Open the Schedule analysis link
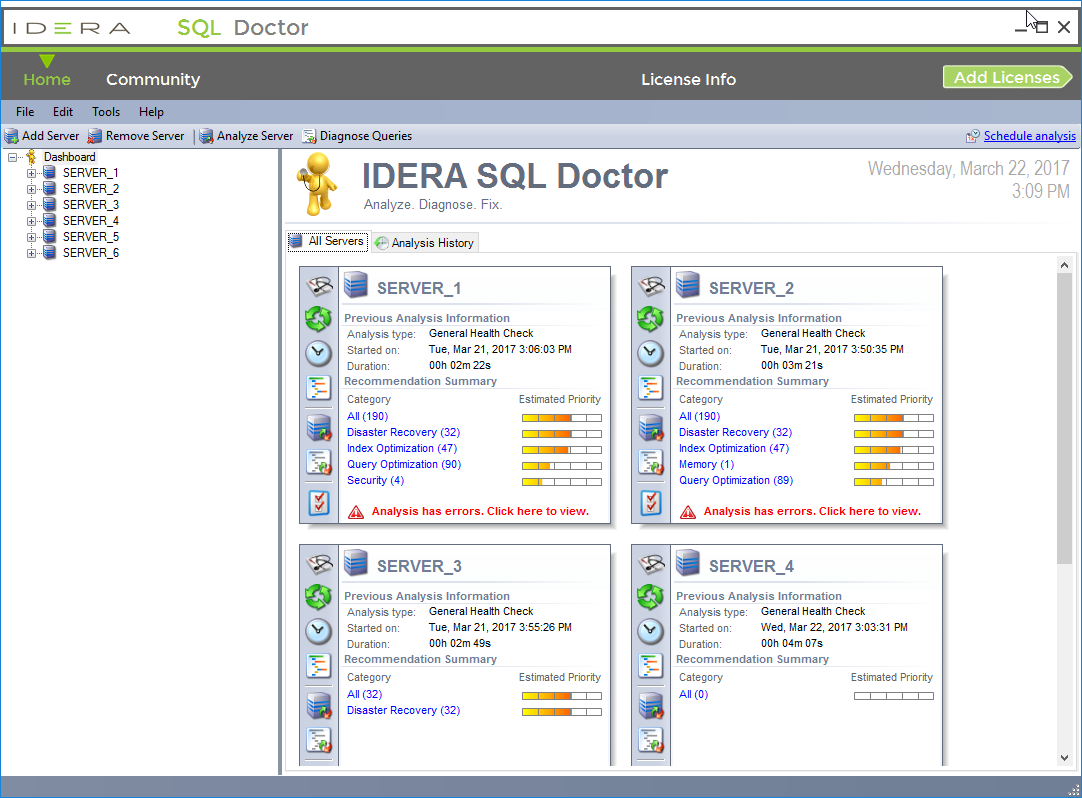1082x798 pixels. [x=1029, y=136]
